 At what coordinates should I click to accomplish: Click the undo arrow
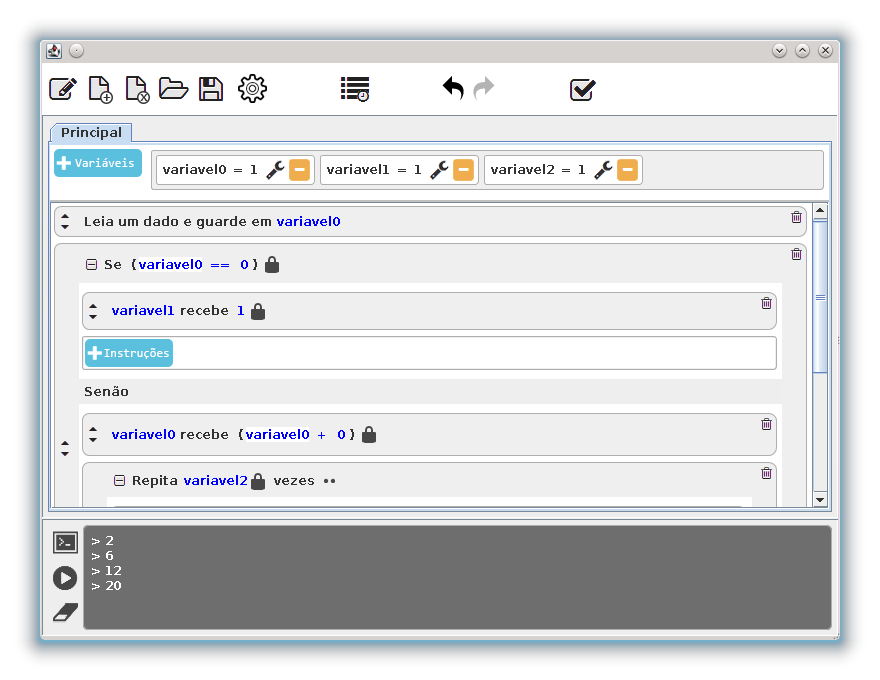(453, 89)
